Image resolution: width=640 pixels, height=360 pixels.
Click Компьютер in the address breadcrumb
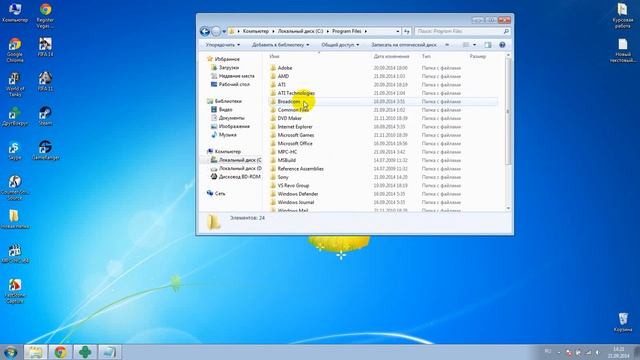coord(256,31)
